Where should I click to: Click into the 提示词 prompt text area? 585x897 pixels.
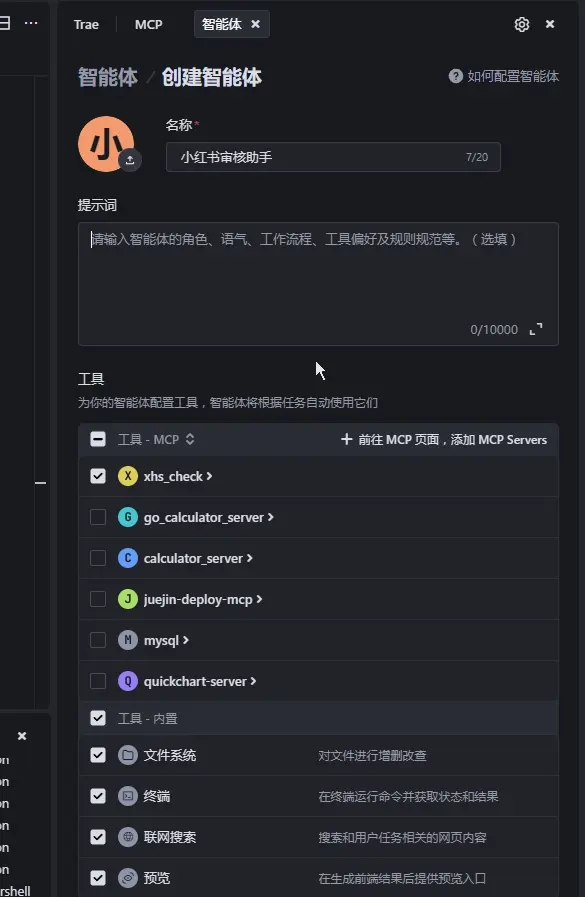click(x=318, y=284)
